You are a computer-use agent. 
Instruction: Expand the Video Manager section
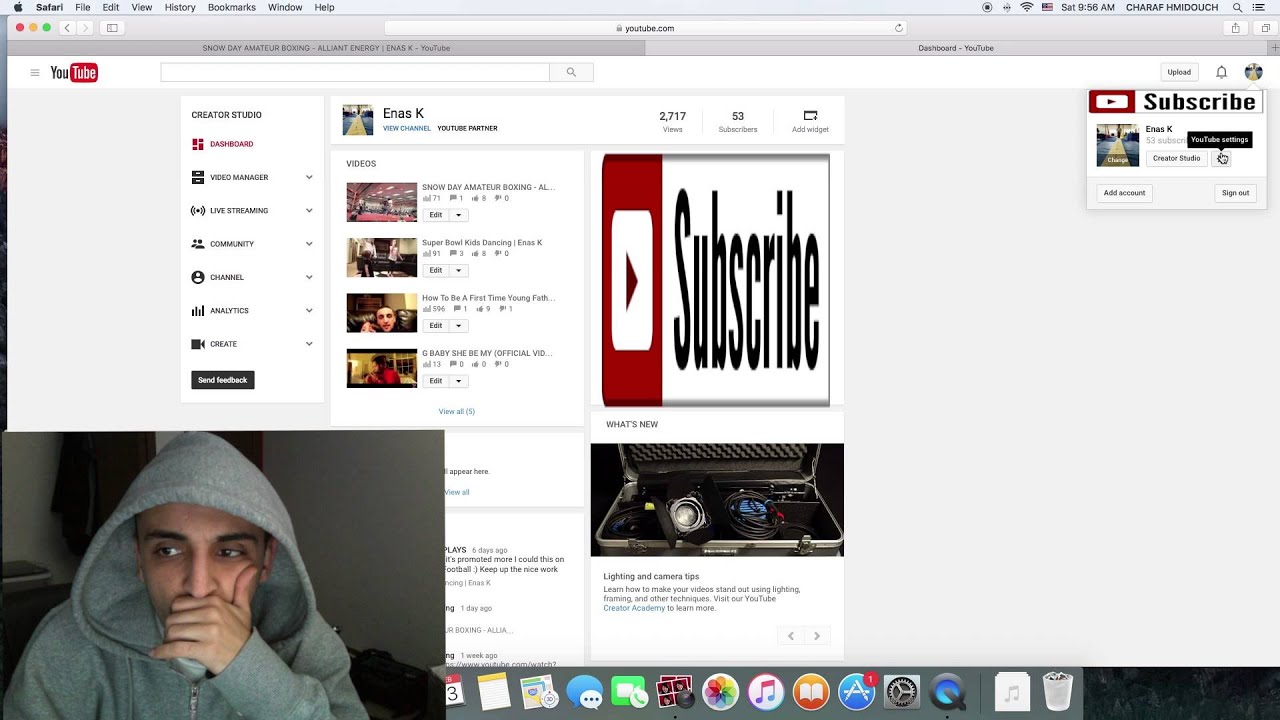pos(309,177)
